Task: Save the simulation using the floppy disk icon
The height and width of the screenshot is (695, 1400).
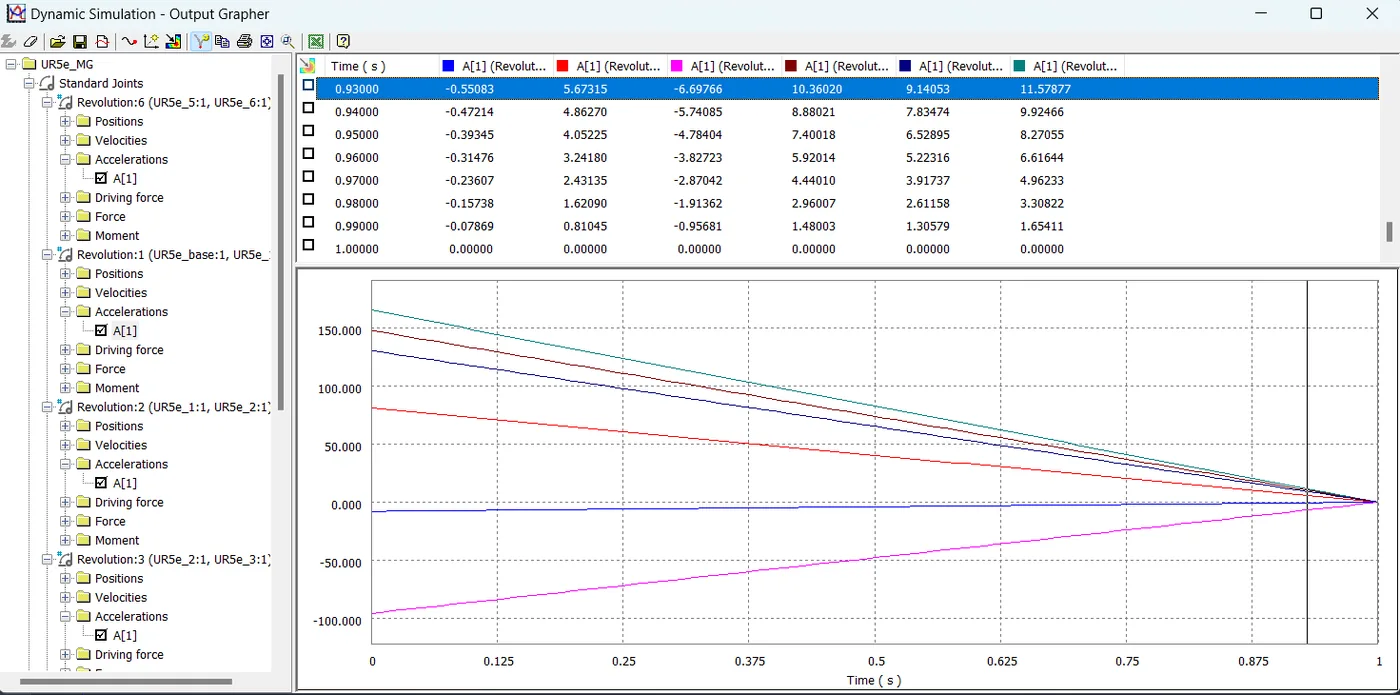Action: [x=80, y=42]
